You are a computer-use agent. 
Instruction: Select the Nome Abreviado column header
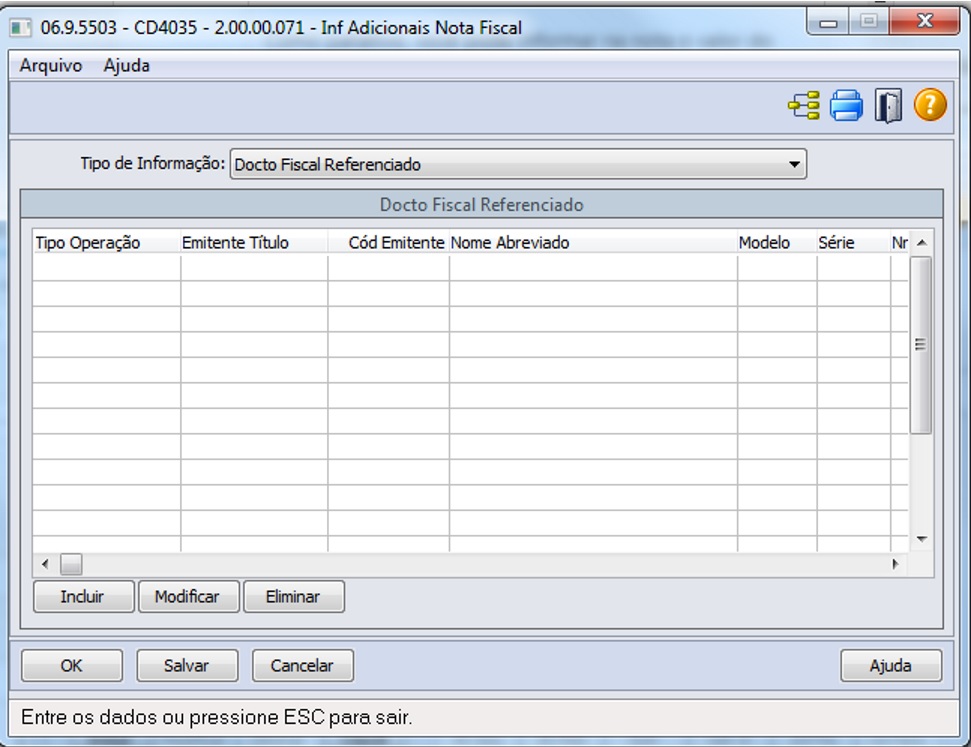point(593,243)
